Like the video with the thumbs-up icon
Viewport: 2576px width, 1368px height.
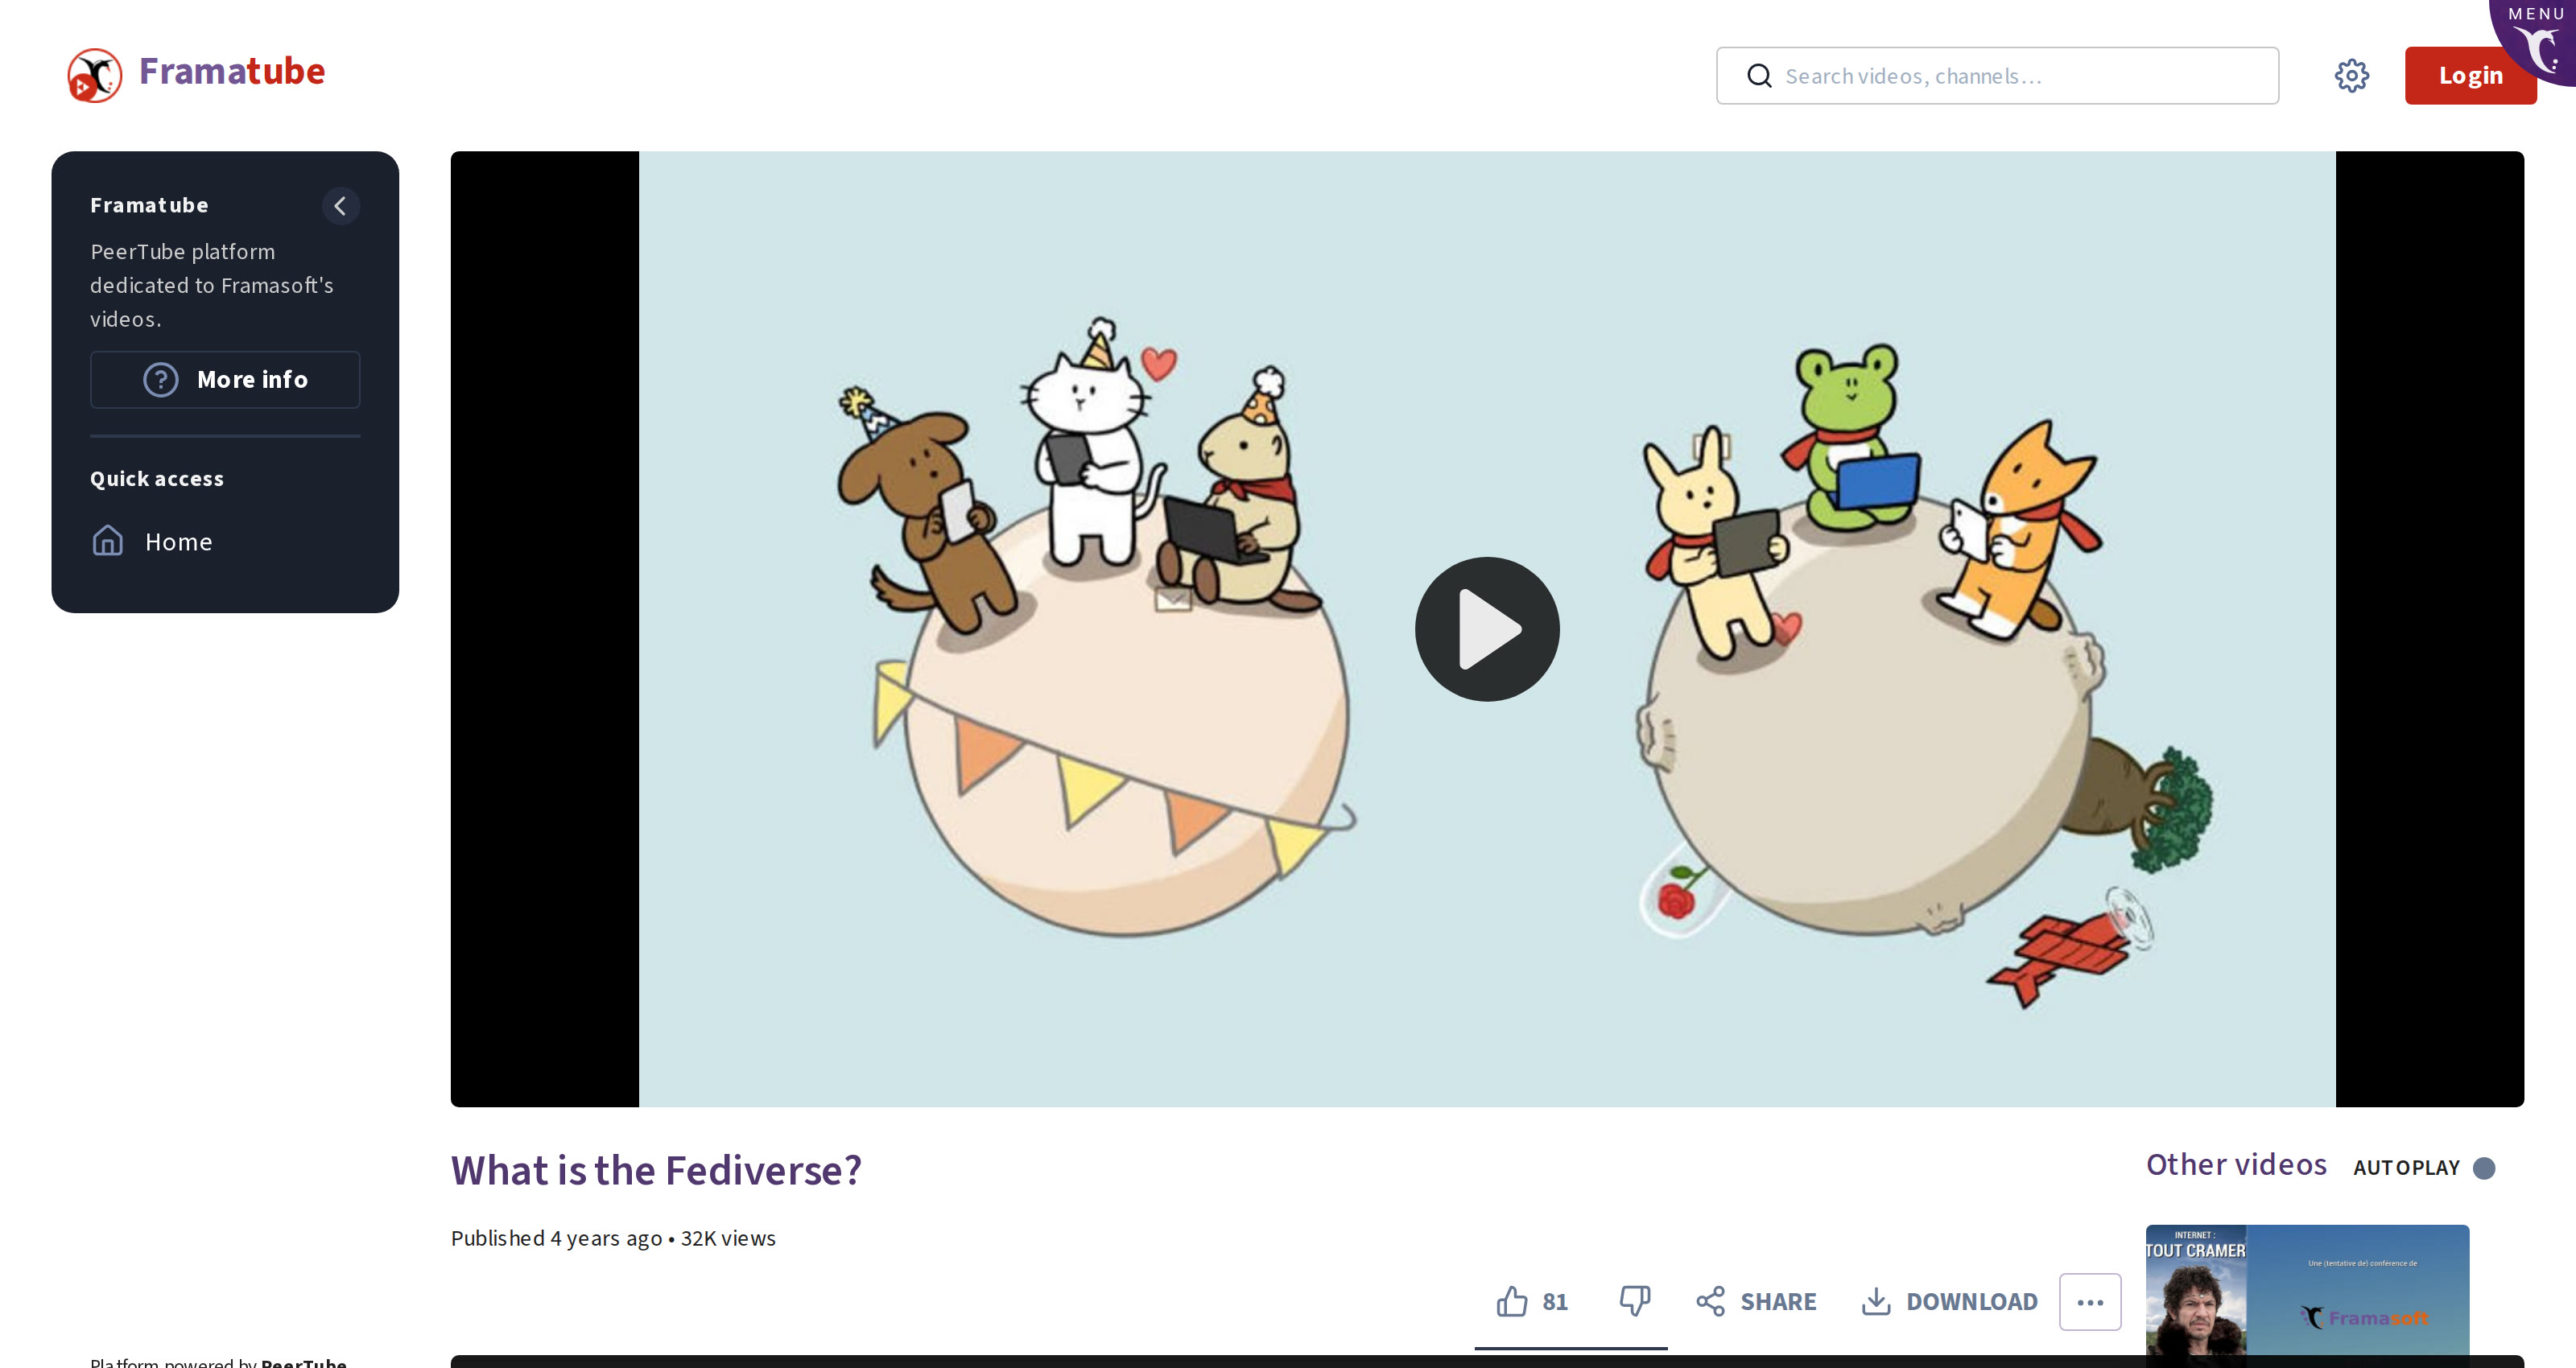point(1512,1301)
